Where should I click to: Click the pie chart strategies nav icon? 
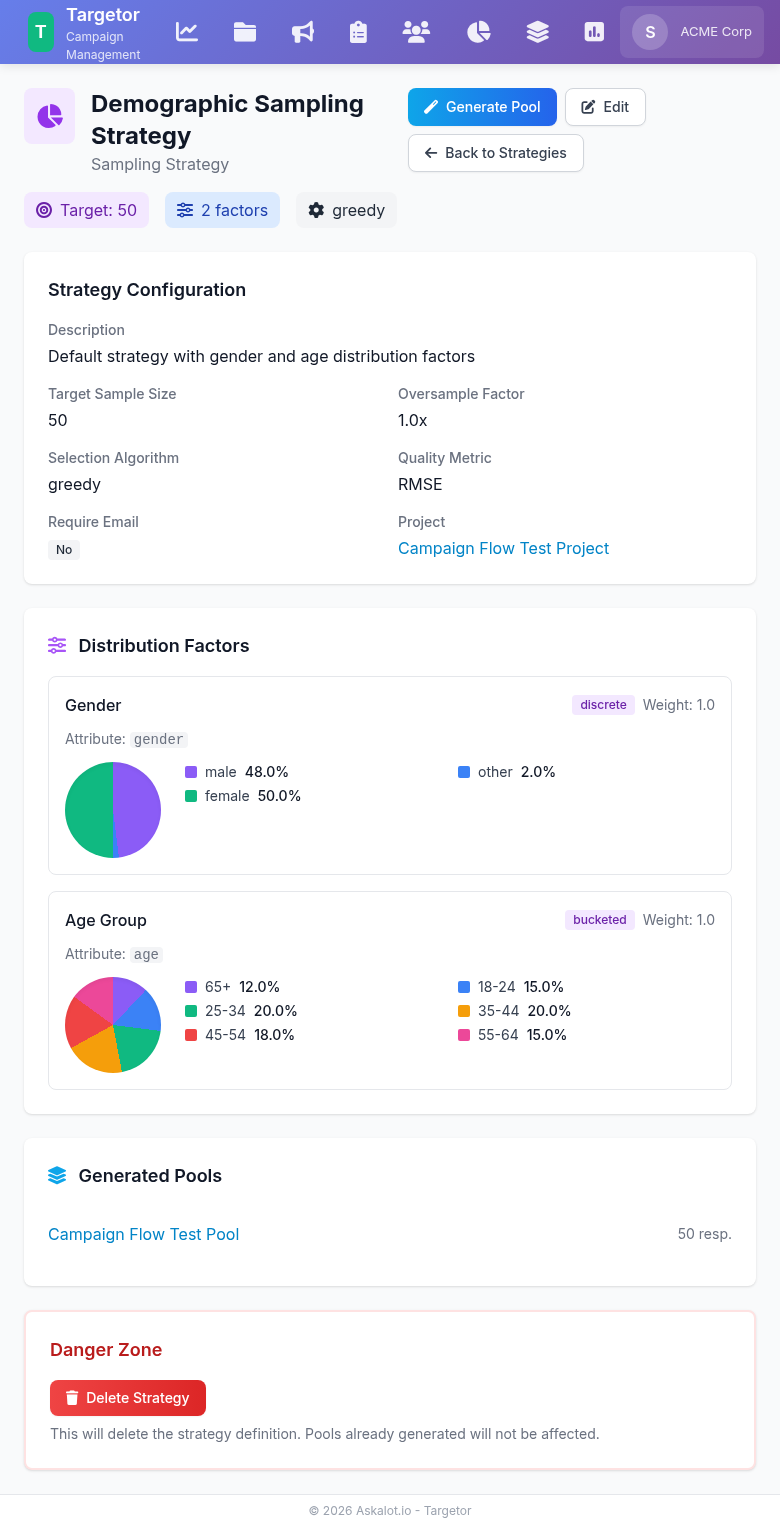pos(479,32)
